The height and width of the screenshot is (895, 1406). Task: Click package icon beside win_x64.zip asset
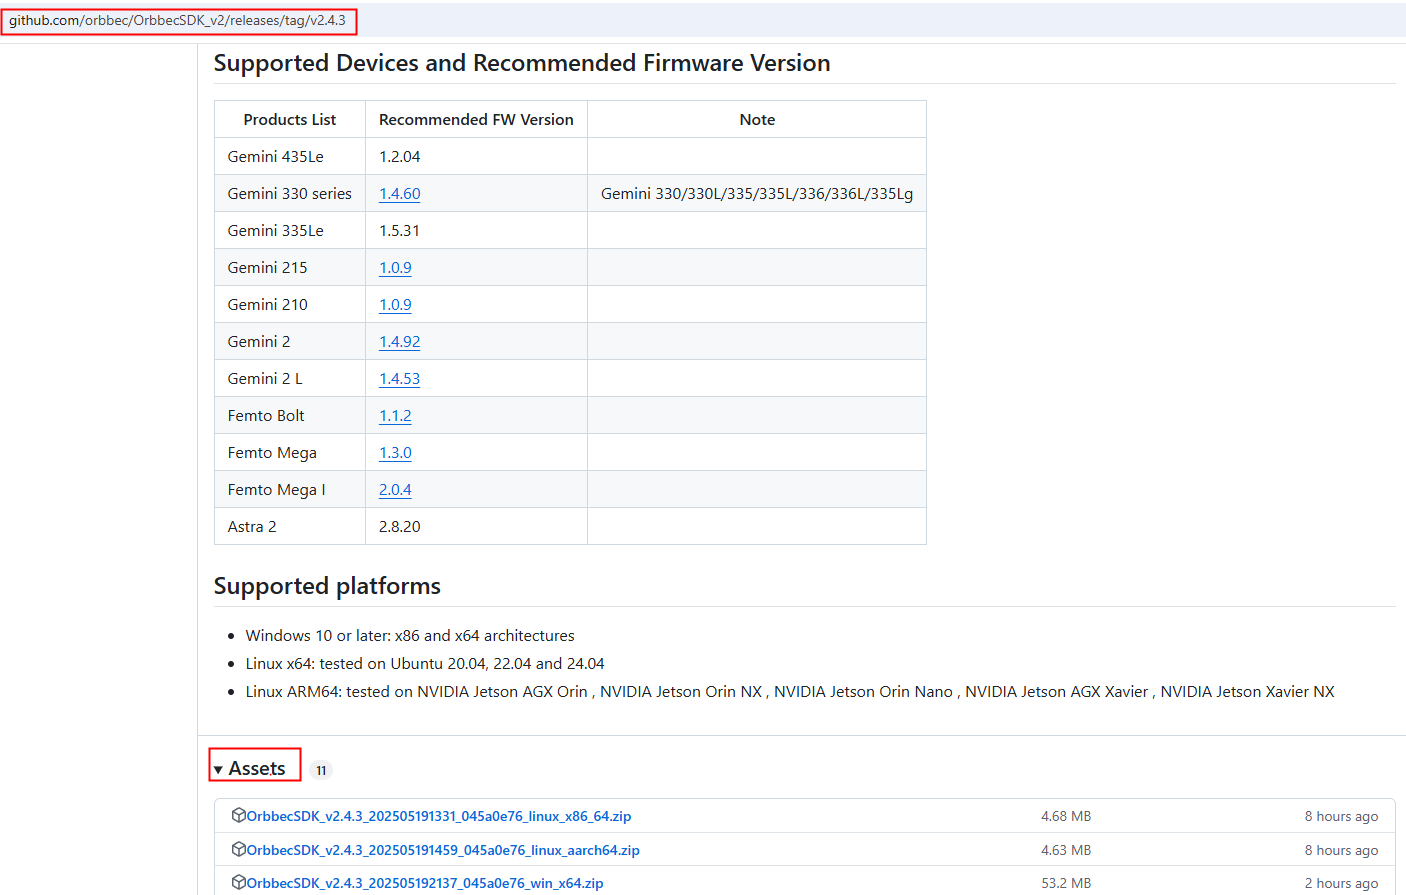[x=238, y=882]
